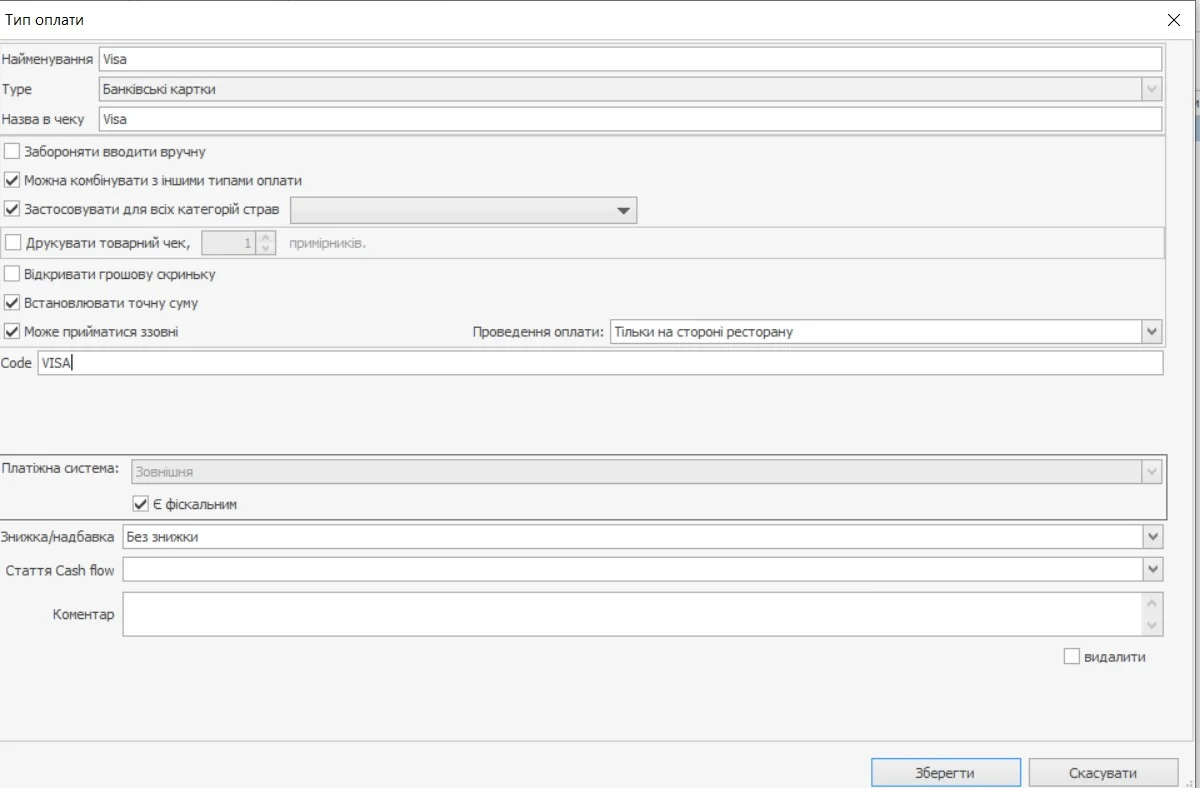
Task: Open the Знижка/надбавка dropdown
Action: 1153,537
